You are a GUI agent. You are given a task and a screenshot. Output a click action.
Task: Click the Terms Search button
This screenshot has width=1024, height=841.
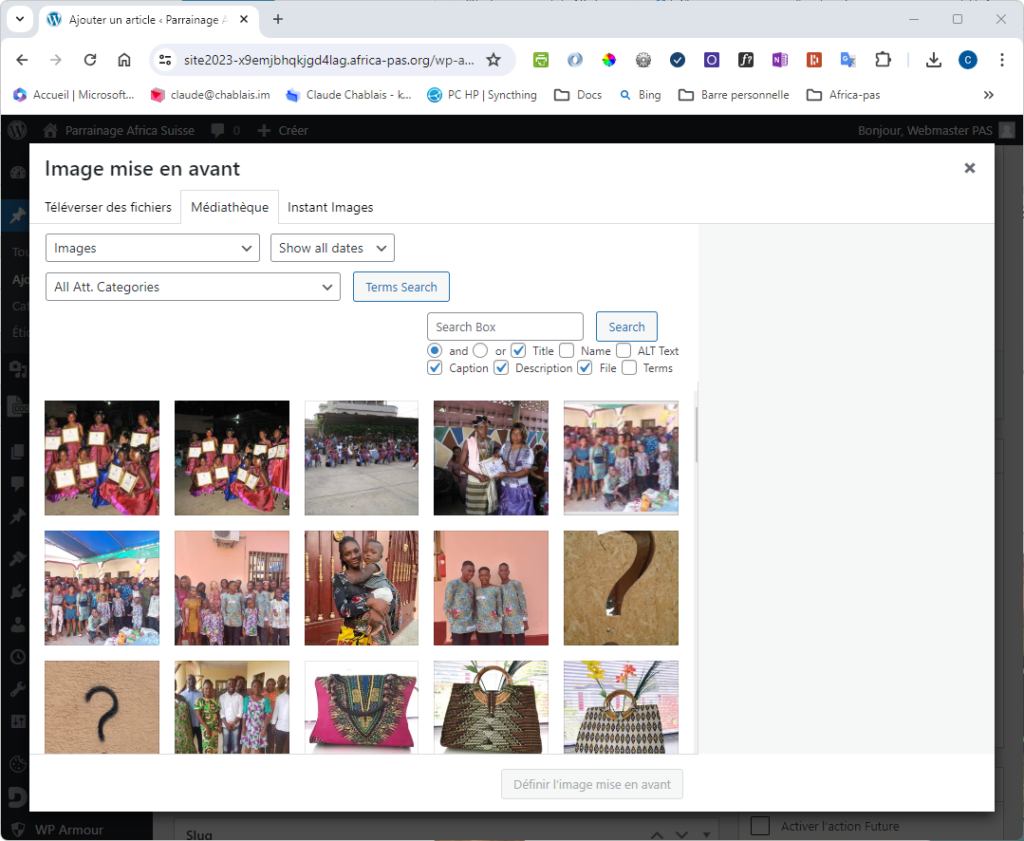[x=401, y=287]
